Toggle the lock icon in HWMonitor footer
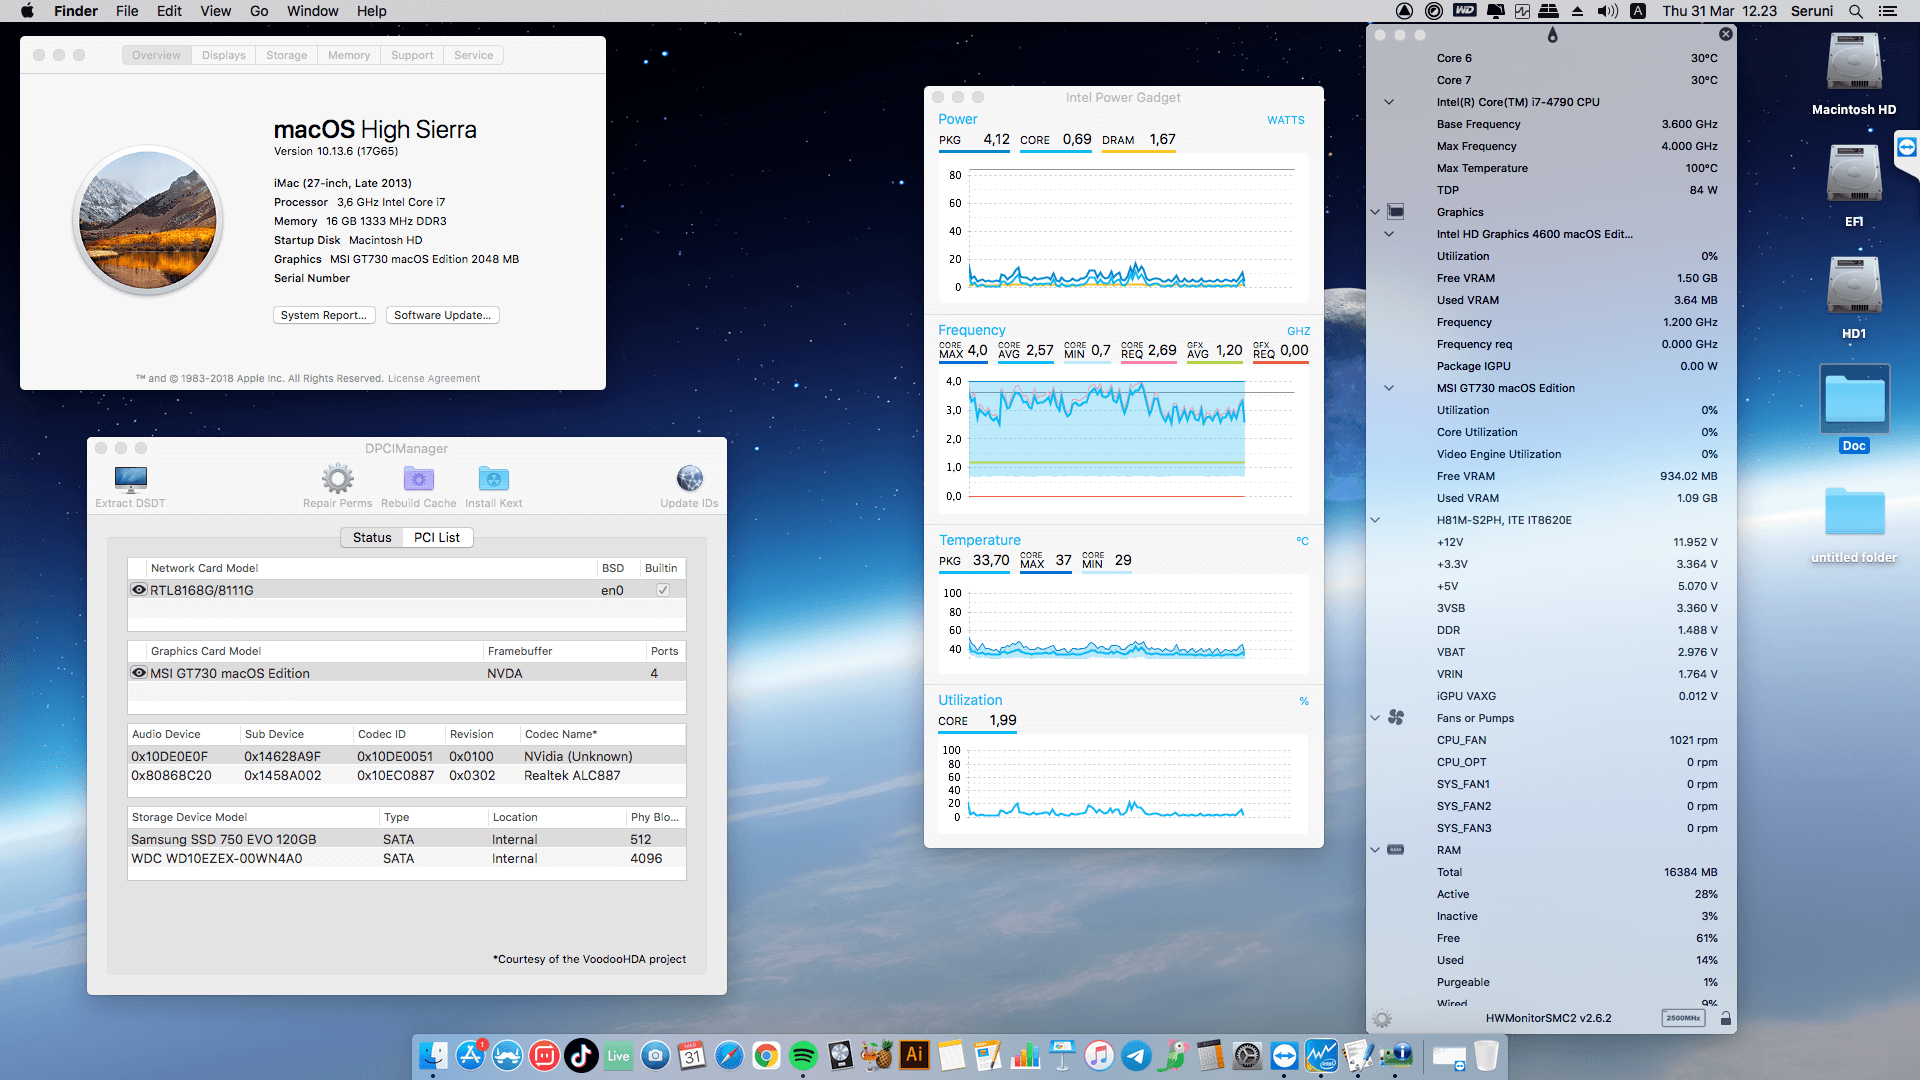The width and height of the screenshot is (1920, 1080). (1725, 1018)
